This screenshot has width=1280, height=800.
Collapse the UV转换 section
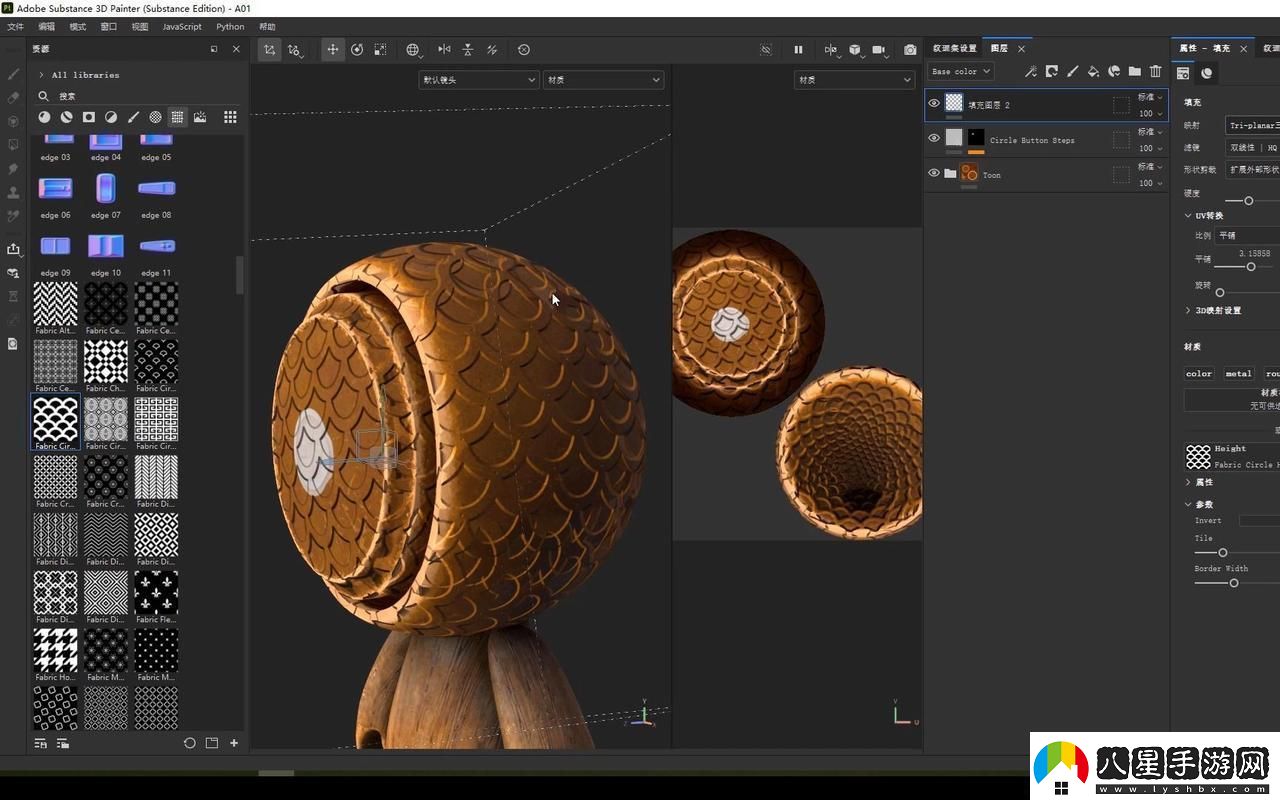1190,215
